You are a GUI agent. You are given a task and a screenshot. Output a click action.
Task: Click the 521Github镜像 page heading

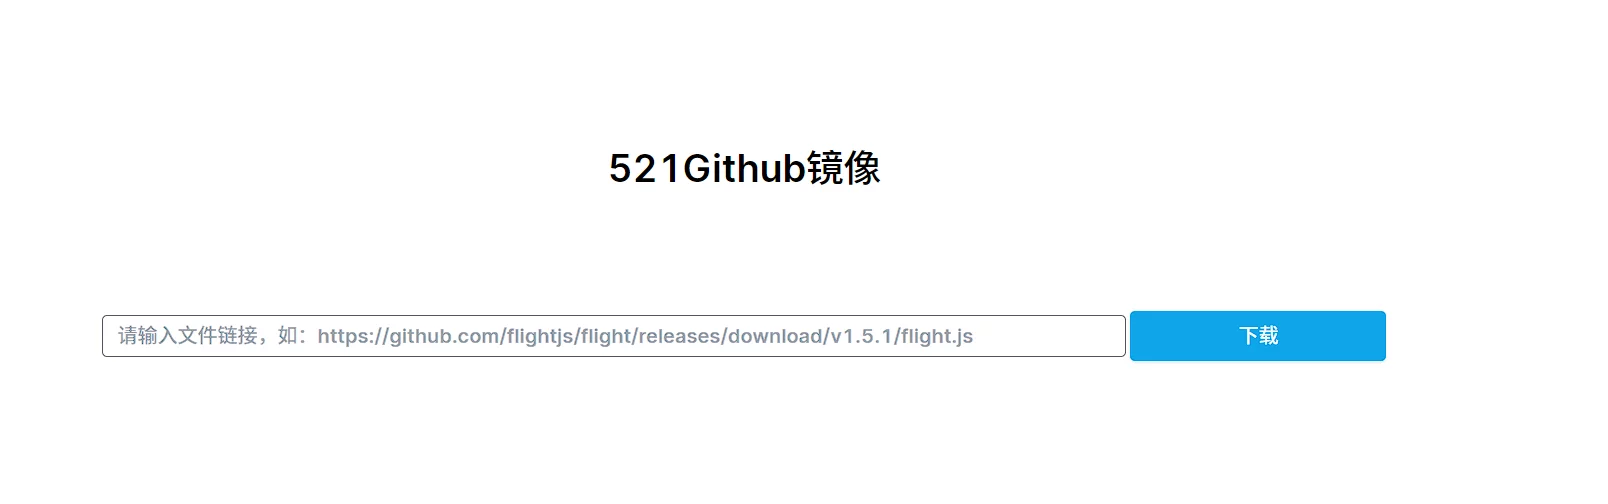click(744, 168)
